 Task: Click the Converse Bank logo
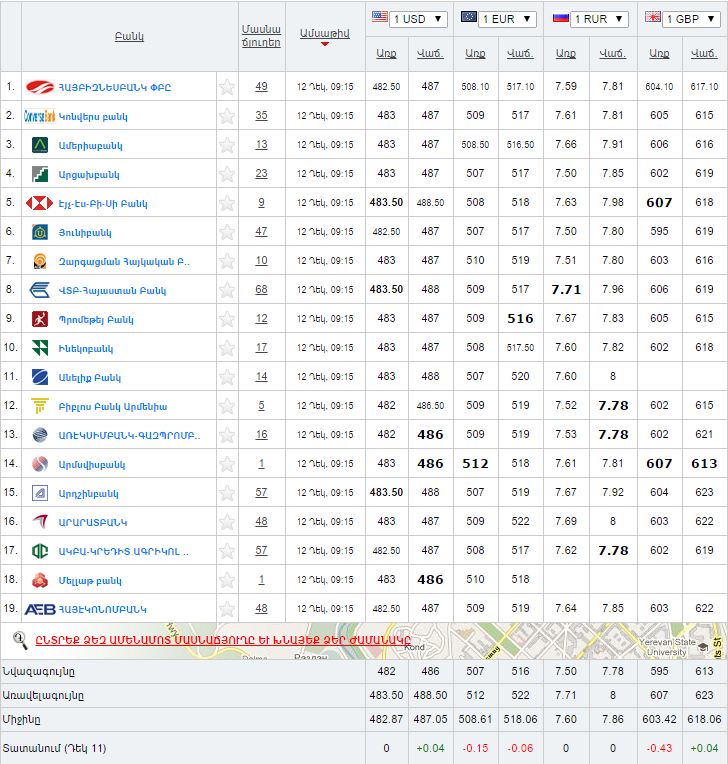coord(40,116)
